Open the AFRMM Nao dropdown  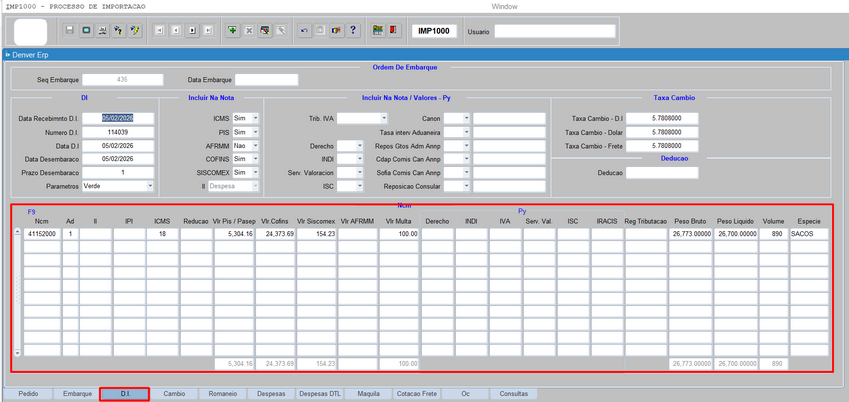[255, 145]
